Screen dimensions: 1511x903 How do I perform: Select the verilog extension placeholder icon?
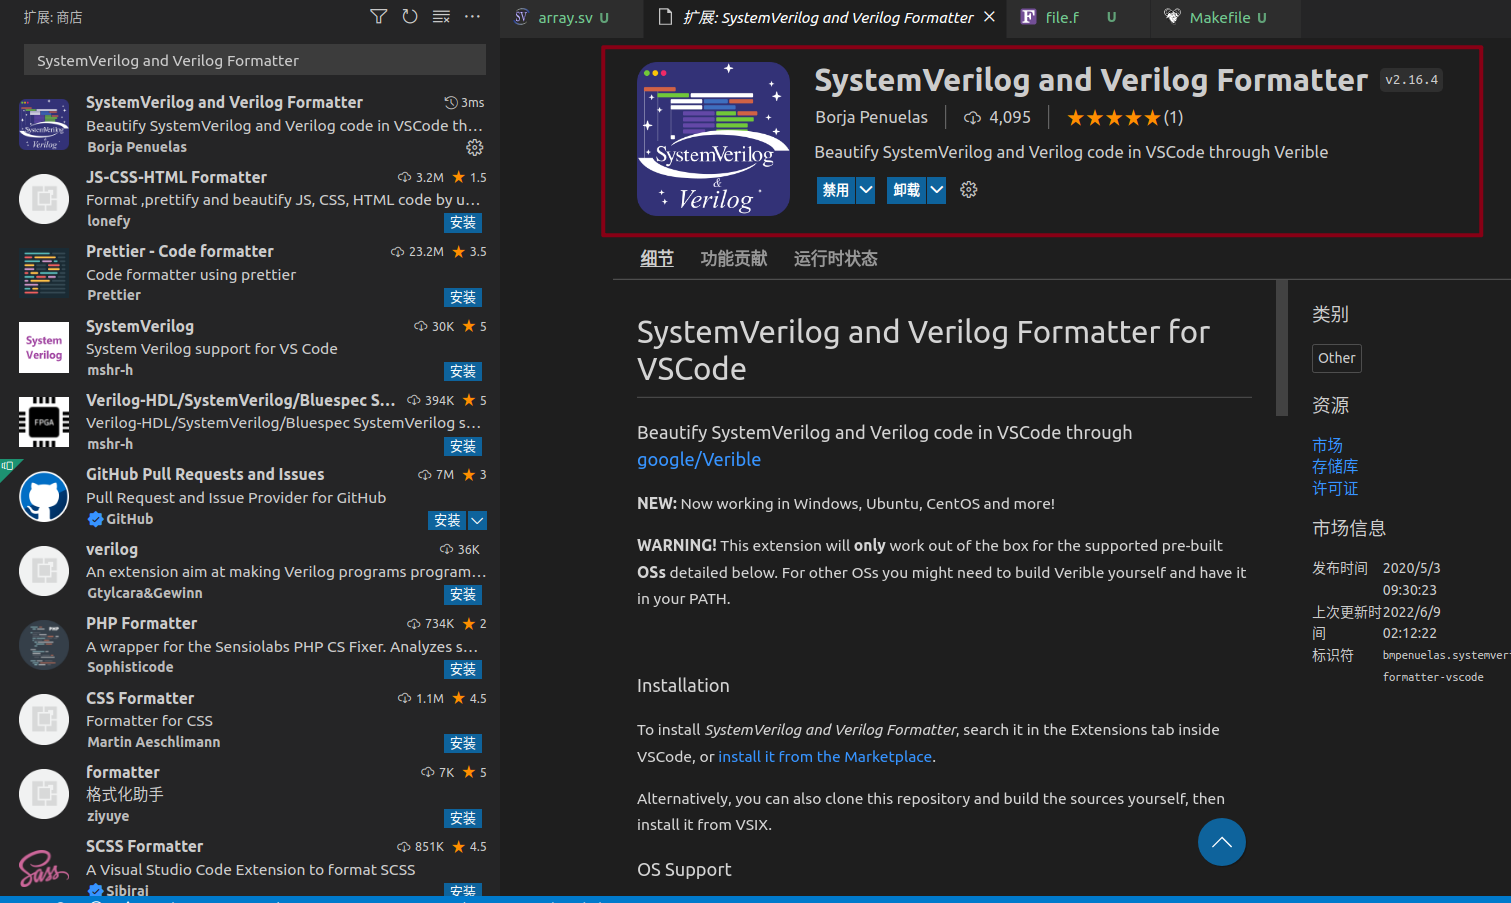tap(44, 571)
